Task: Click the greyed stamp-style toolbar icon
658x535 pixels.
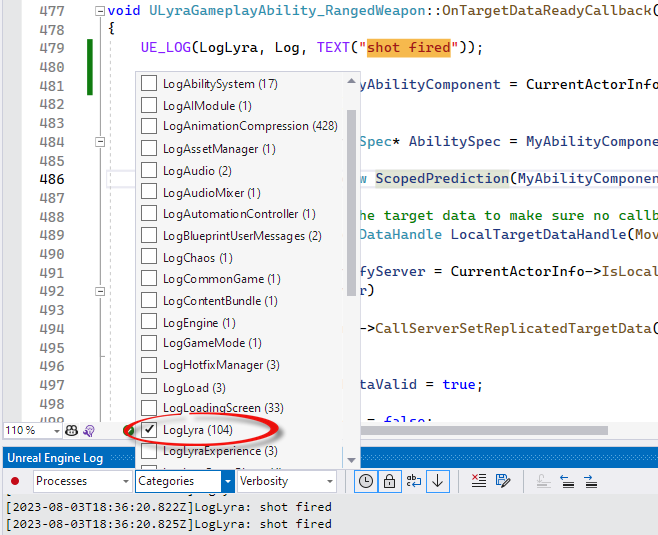Action: pyautogui.click(x=544, y=481)
